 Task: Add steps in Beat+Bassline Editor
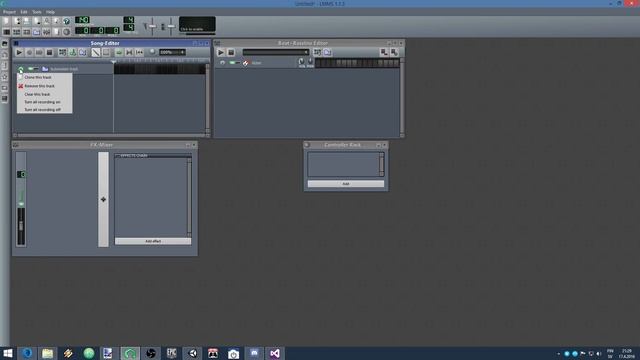click(394, 52)
